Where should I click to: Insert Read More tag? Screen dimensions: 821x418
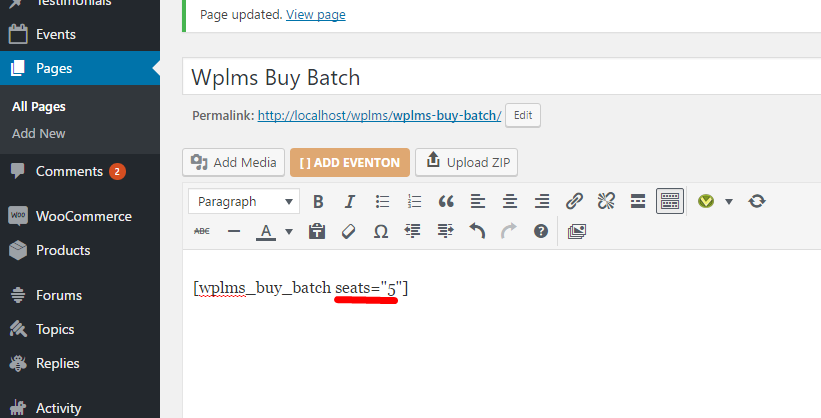point(638,201)
